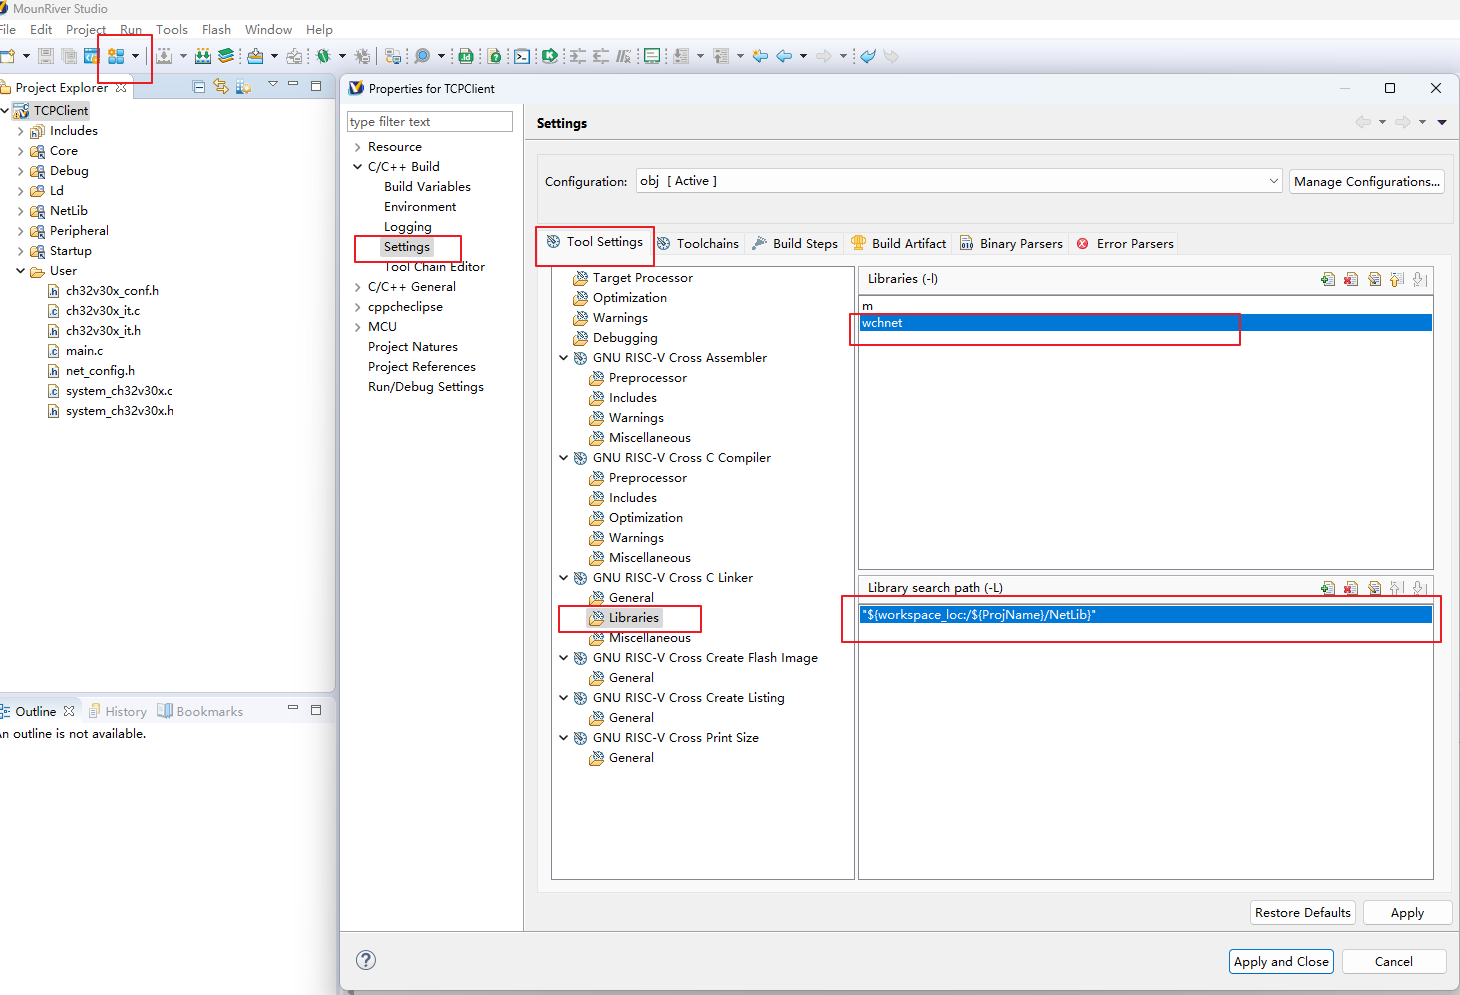1460x995 pixels.
Task: Collapse GNU RISC-V Cross Assembler node
Action: click(563, 358)
